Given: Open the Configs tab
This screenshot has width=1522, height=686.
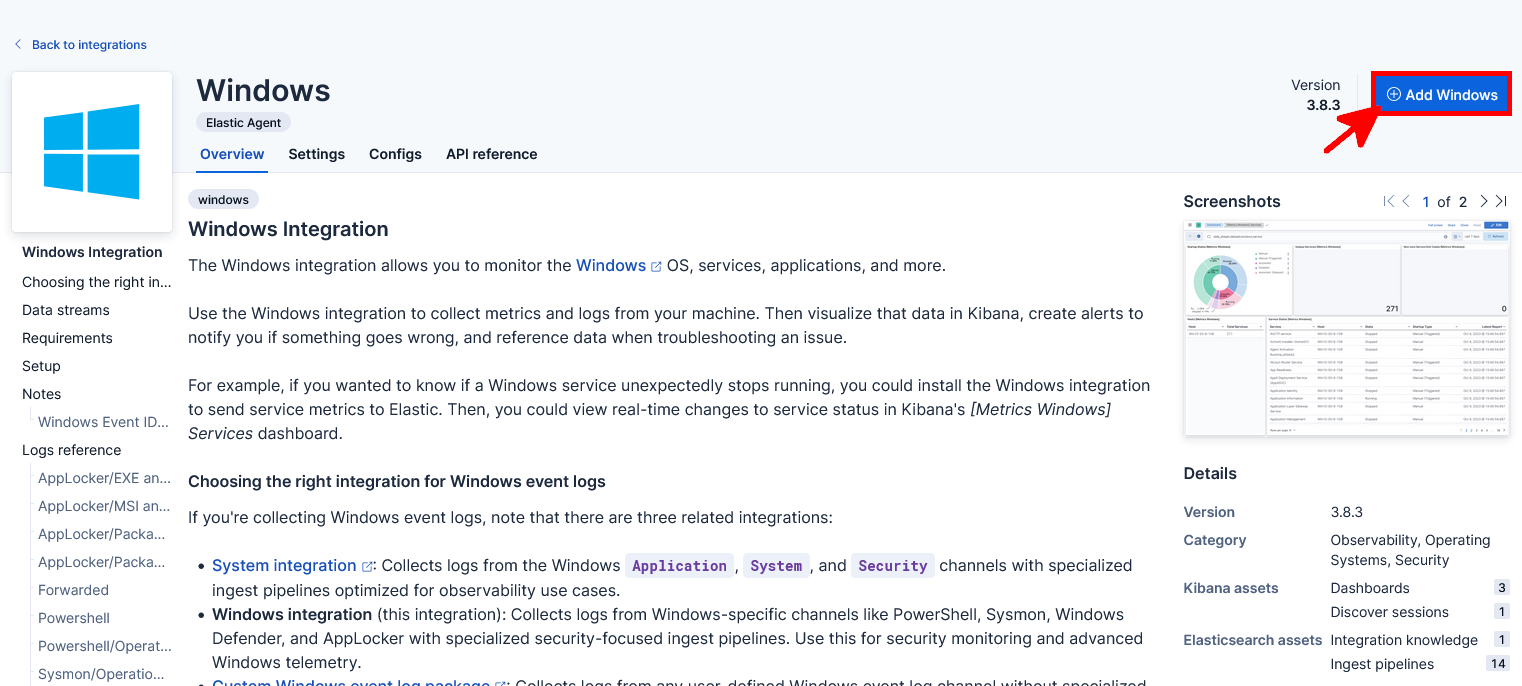Looking at the screenshot, I should pyautogui.click(x=395, y=154).
